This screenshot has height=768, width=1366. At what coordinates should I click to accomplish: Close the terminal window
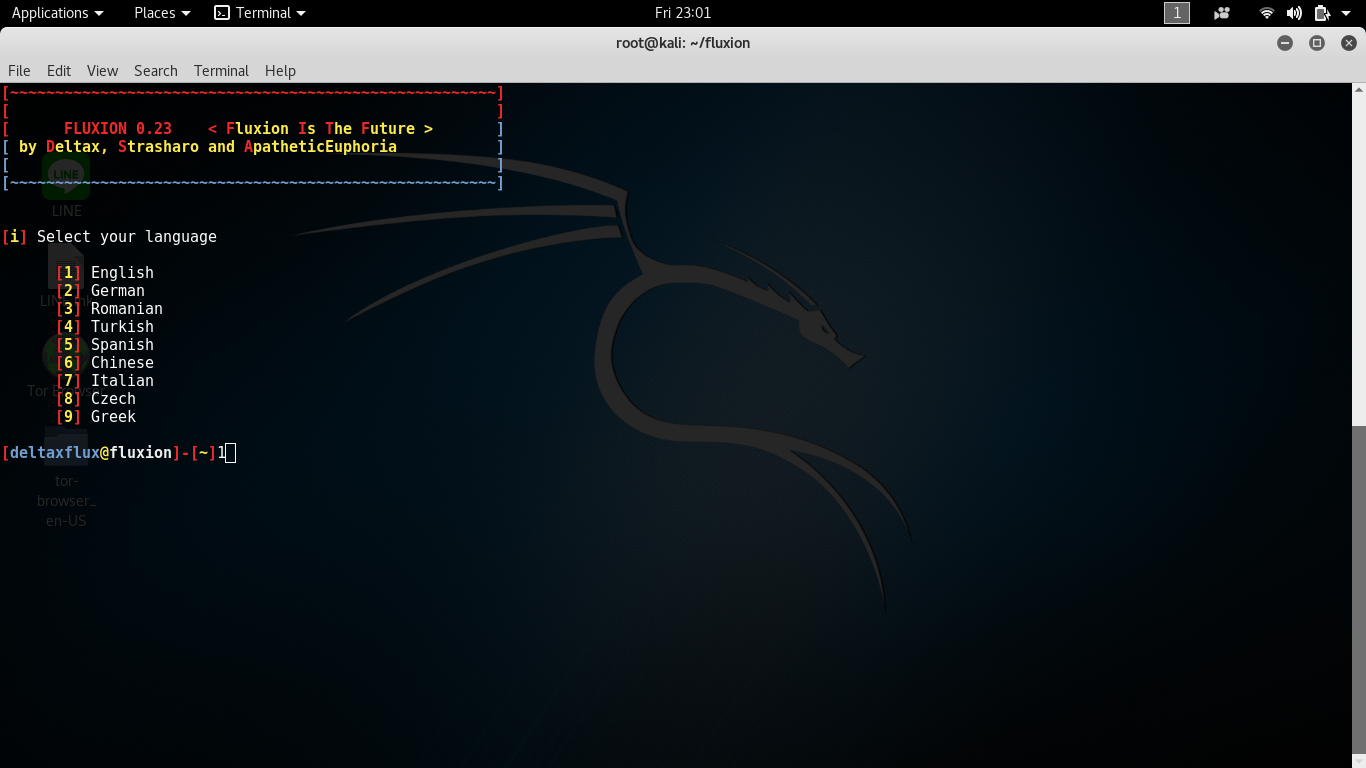(x=1349, y=43)
